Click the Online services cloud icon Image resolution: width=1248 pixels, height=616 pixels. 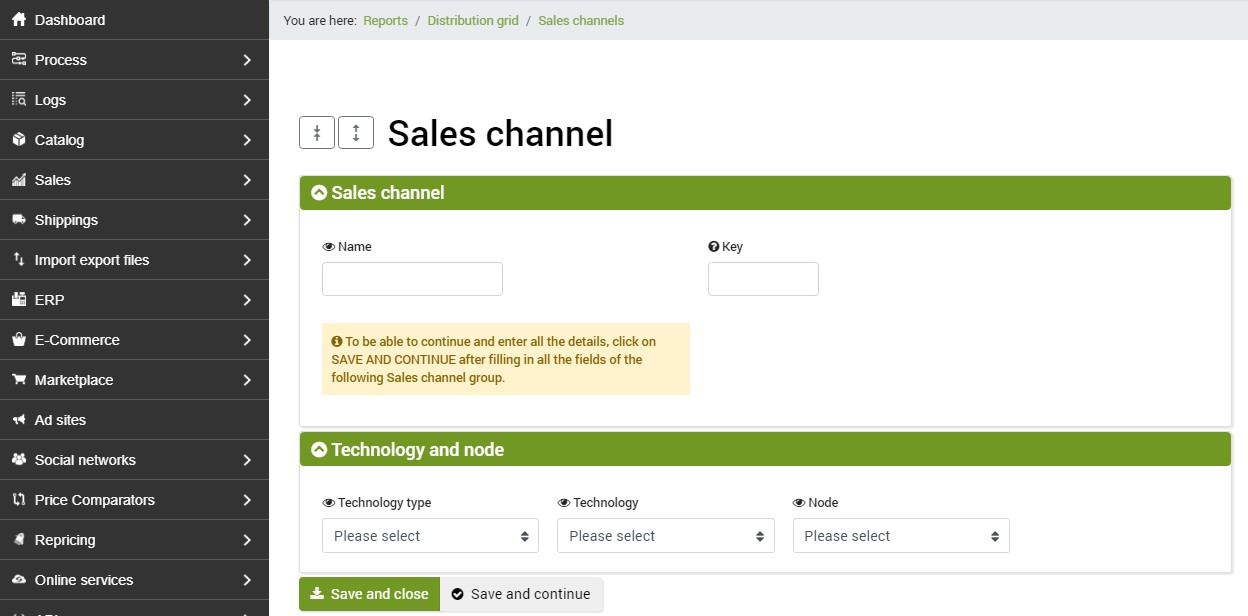(18, 580)
